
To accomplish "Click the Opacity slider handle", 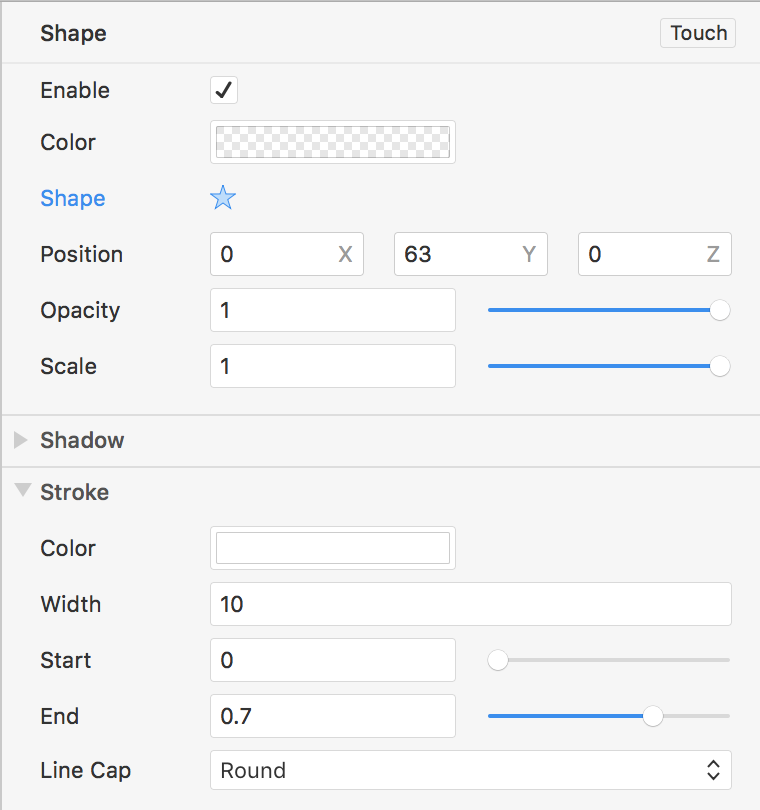I will [719, 310].
